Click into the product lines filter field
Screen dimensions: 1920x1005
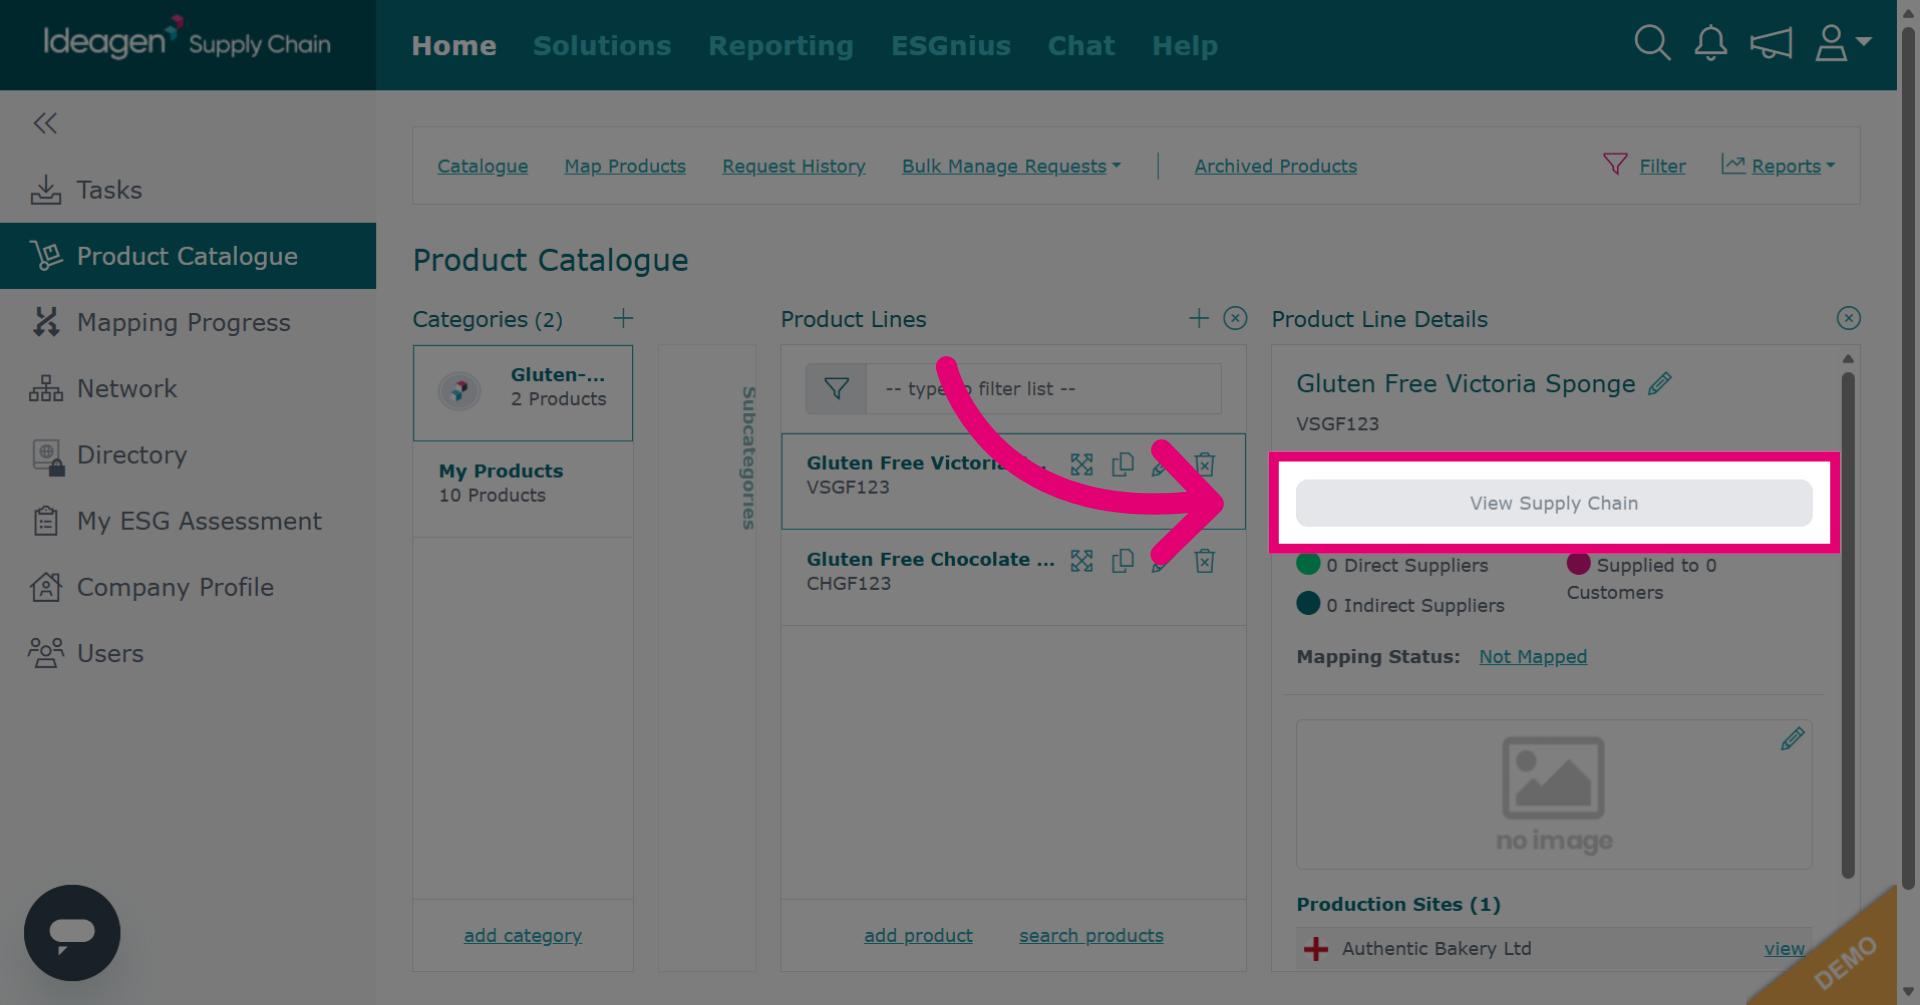[1043, 388]
